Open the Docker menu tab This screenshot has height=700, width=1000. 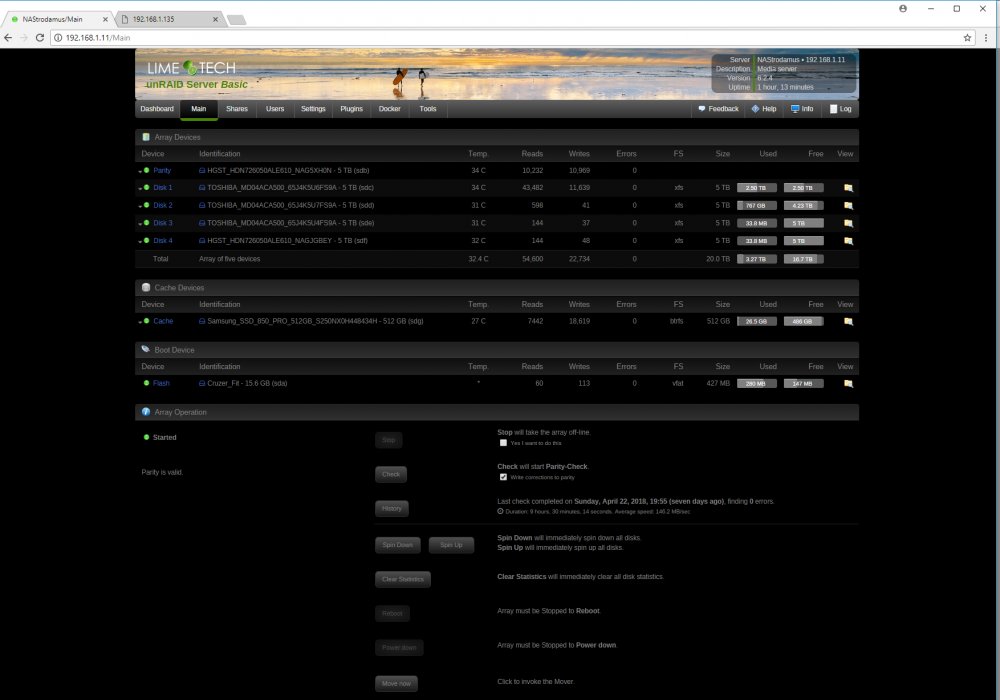click(390, 109)
